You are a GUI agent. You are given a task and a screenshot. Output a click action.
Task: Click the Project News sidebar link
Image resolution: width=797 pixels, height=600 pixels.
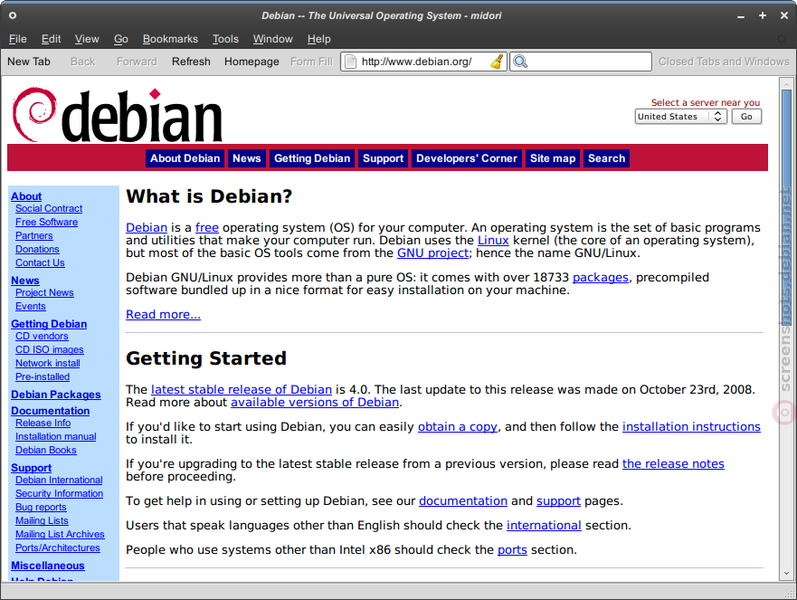(x=44, y=293)
